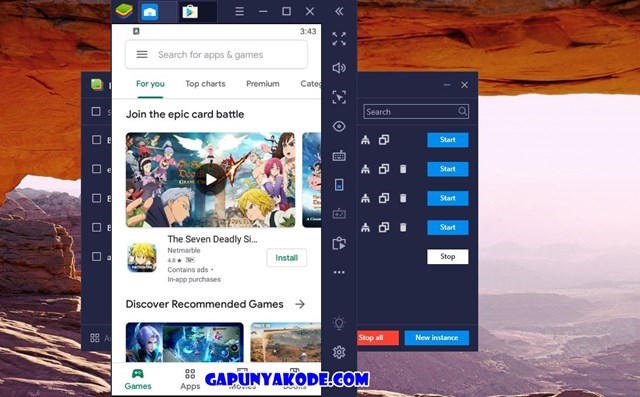640x397 pixels.
Task: Start the first instance in the manager
Action: [448, 140]
